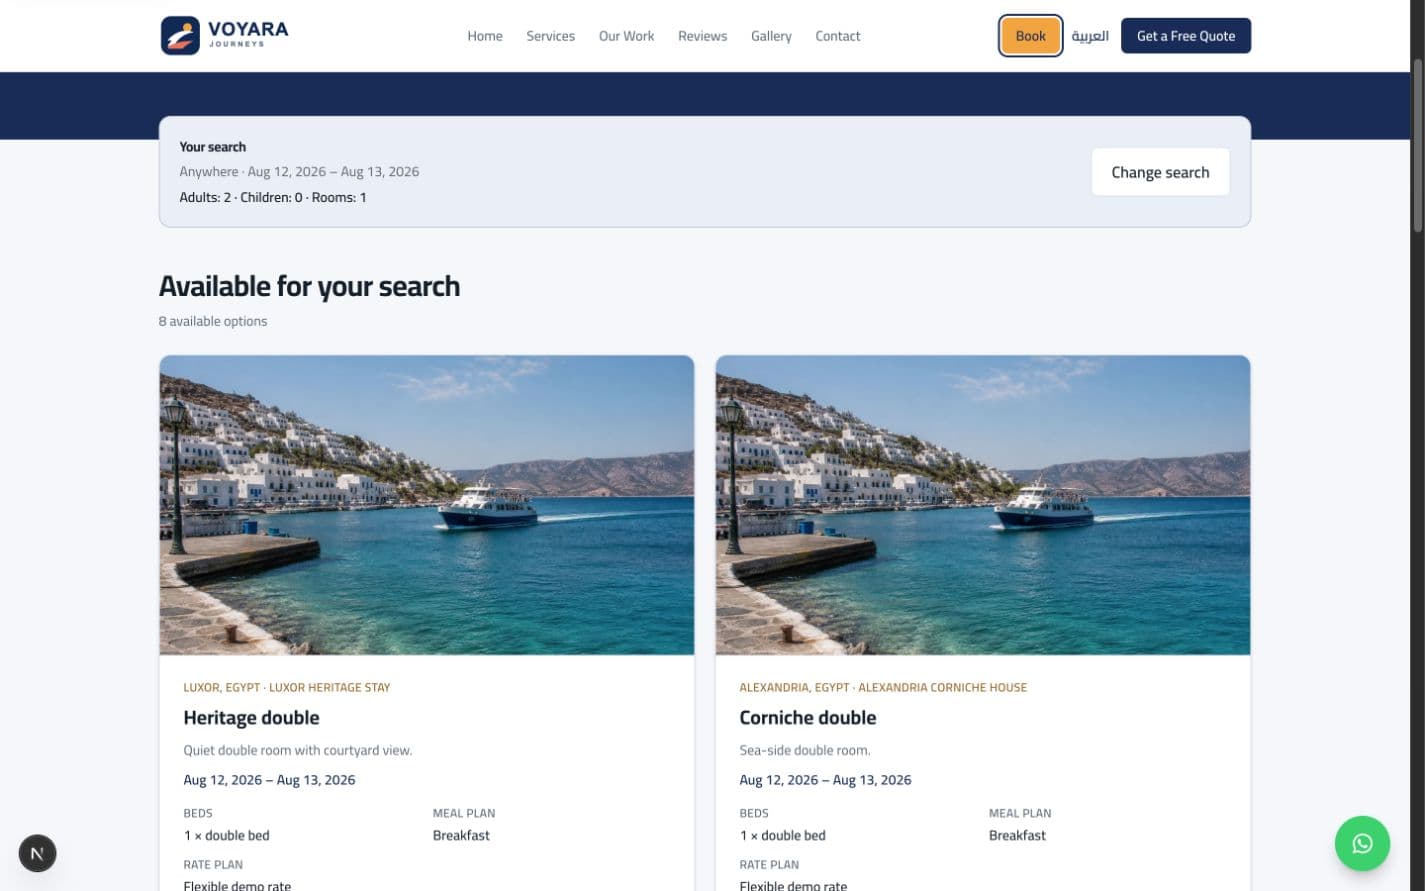Click the Alexandria Corniche House label

[x=942, y=688]
